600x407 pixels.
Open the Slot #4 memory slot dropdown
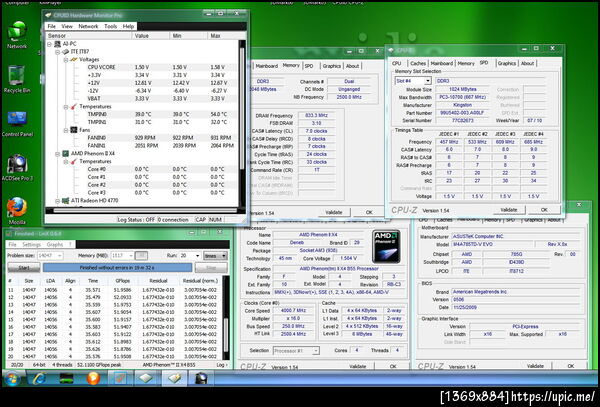click(428, 81)
